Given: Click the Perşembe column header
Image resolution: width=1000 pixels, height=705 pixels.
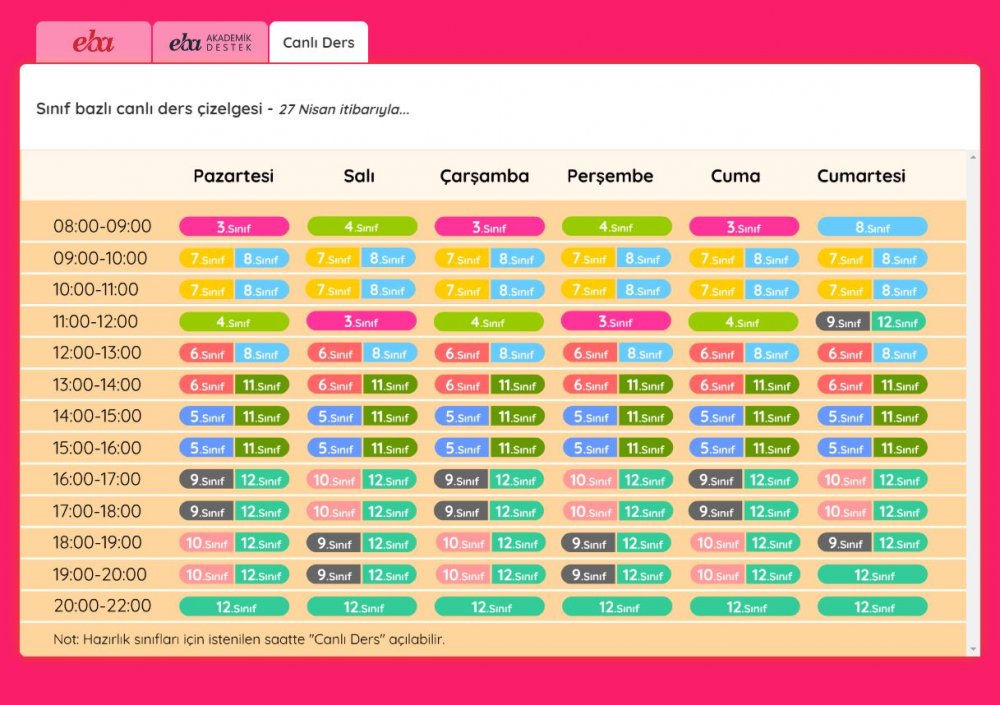Looking at the screenshot, I should 610,176.
